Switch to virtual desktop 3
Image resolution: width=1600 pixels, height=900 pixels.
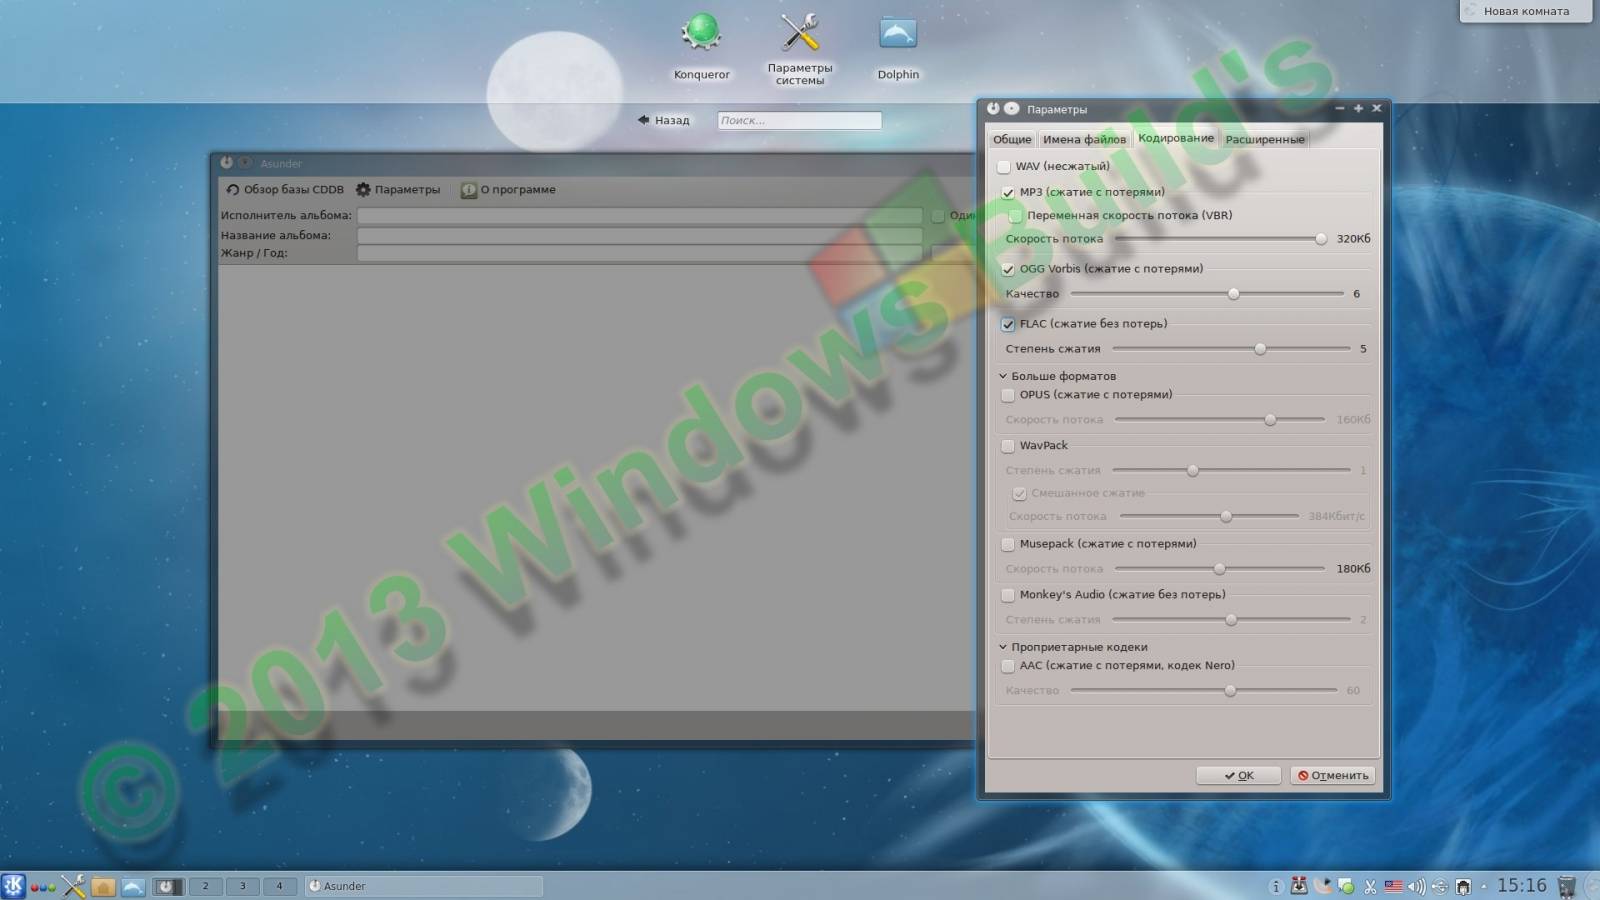[243, 886]
